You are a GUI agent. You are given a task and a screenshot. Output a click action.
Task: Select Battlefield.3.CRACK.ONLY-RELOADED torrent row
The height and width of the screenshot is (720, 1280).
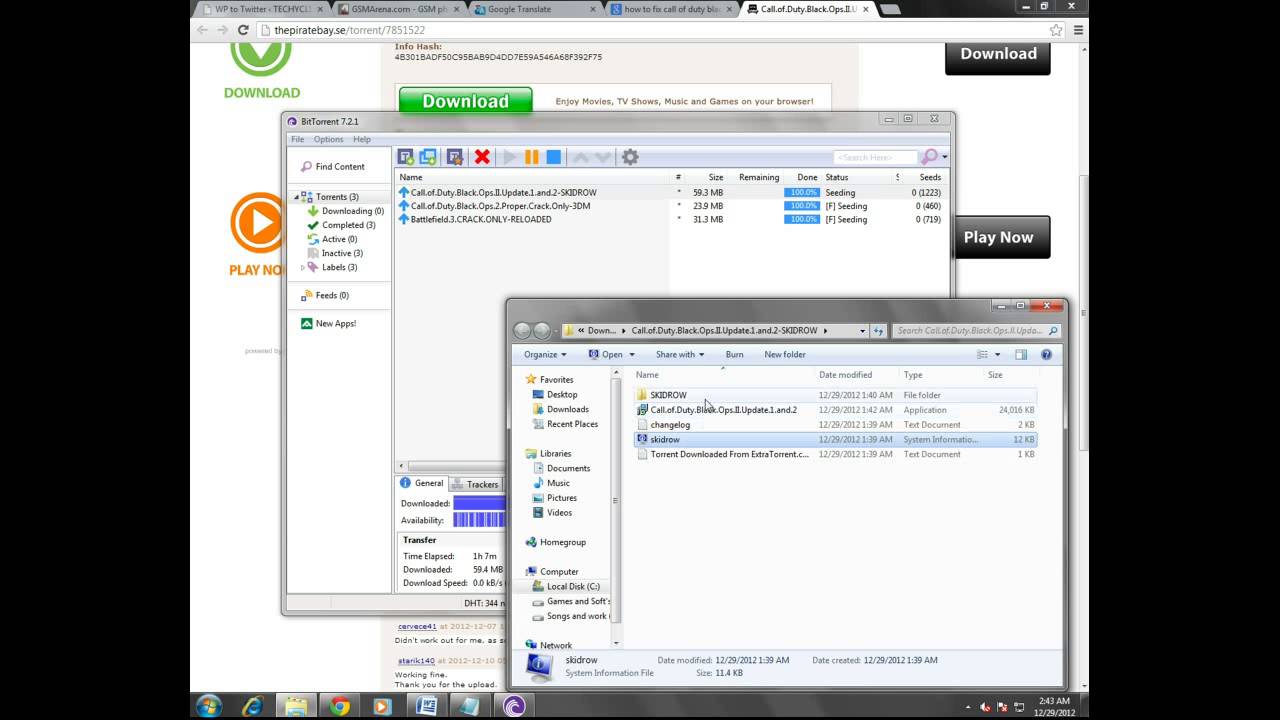click(x=670, y=219)
